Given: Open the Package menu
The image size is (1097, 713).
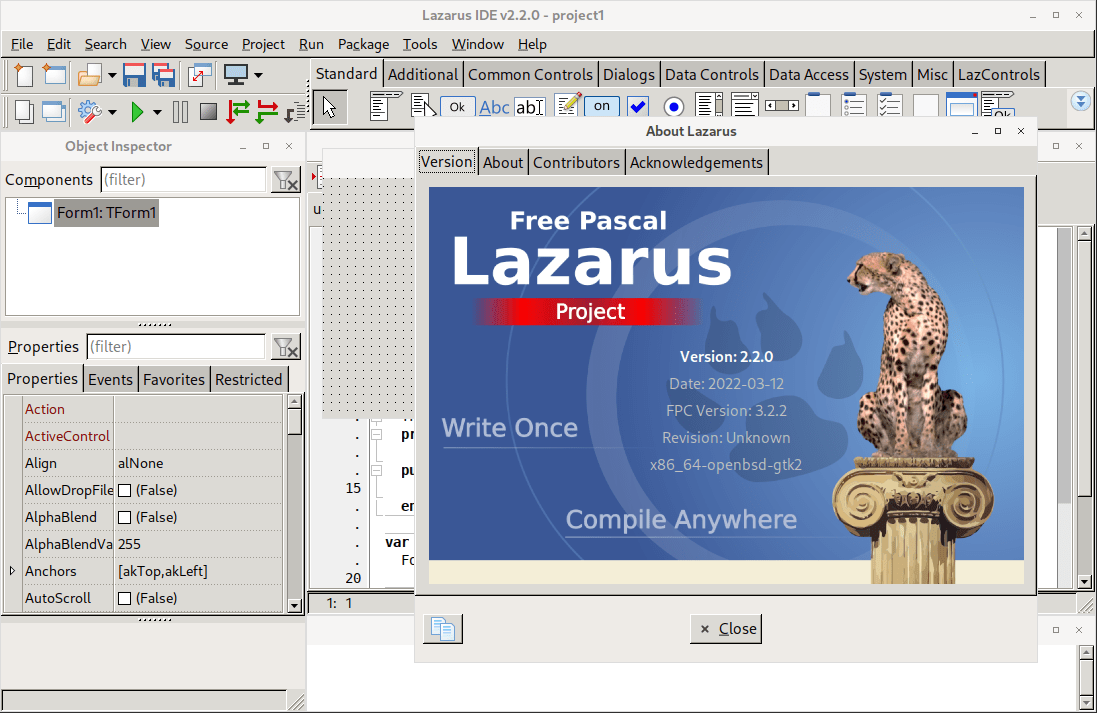Looking at the screenshot, I should 363,44.
